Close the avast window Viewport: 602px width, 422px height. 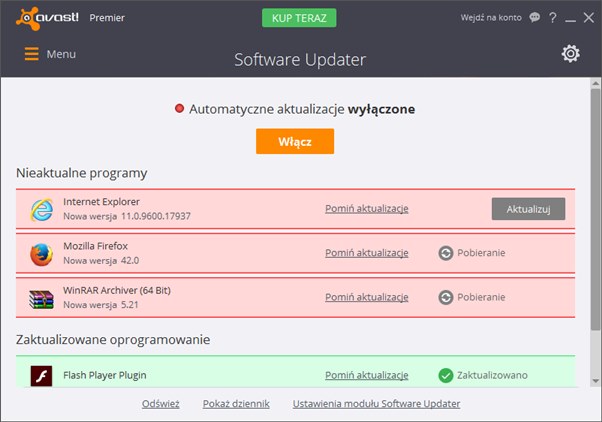point(589,18)
